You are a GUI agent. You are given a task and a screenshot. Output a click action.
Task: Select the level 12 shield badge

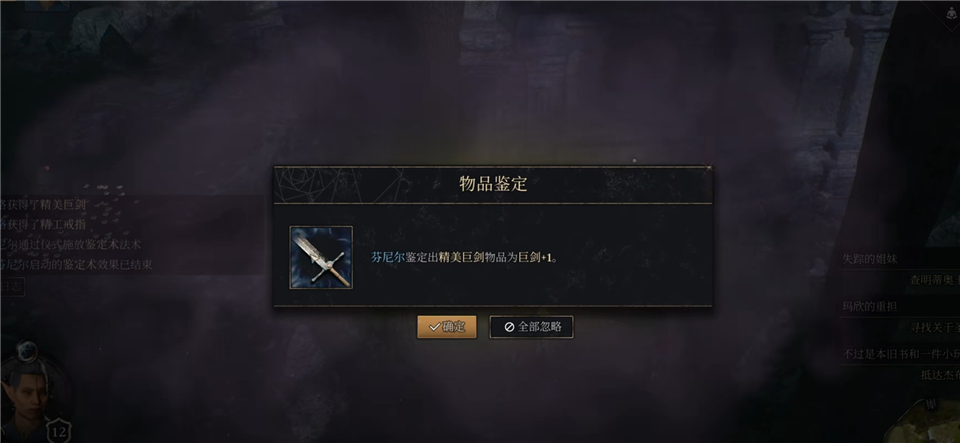[x=59, y=431]
